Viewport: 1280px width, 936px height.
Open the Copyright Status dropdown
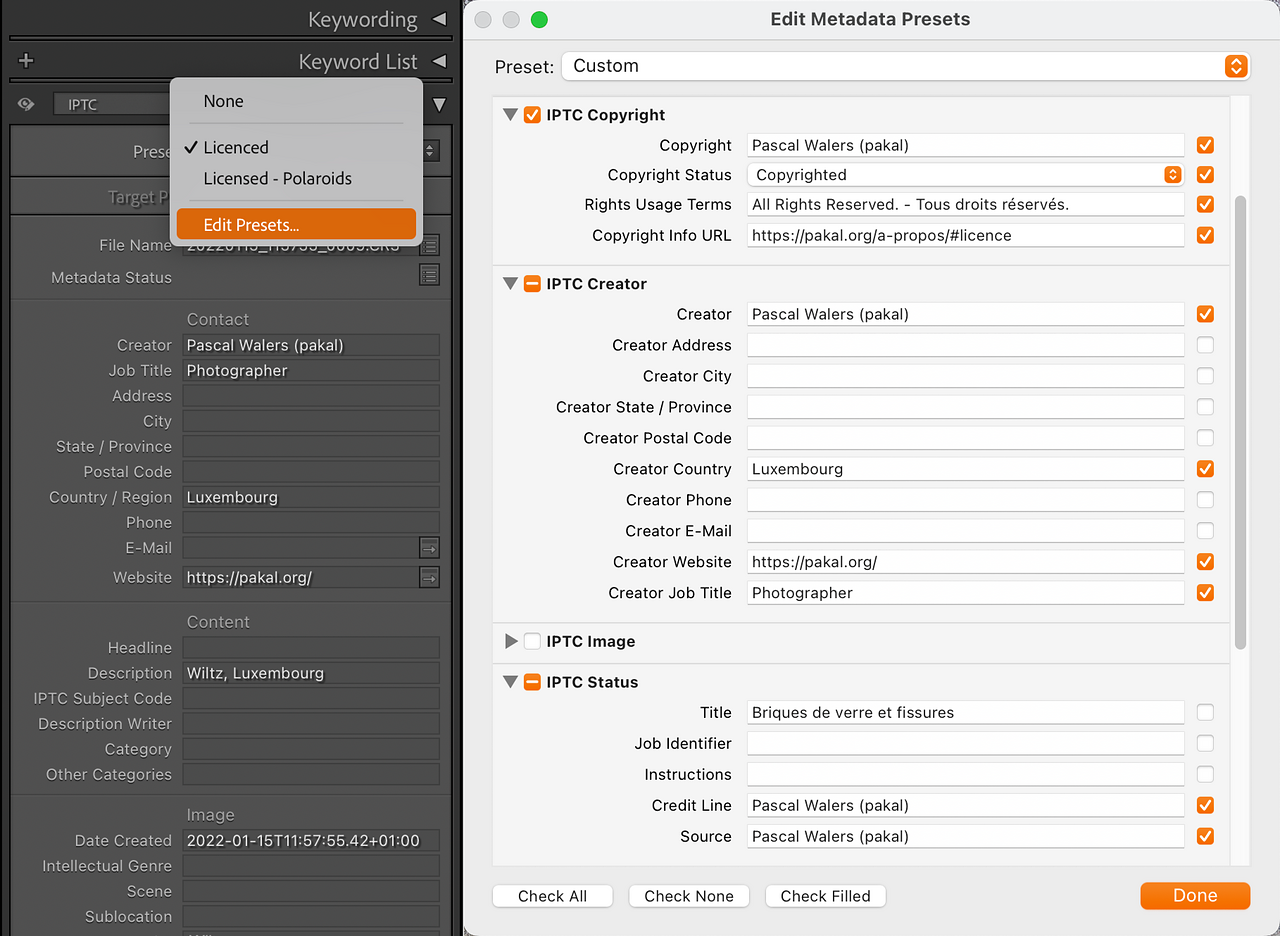coord(1172,175)
